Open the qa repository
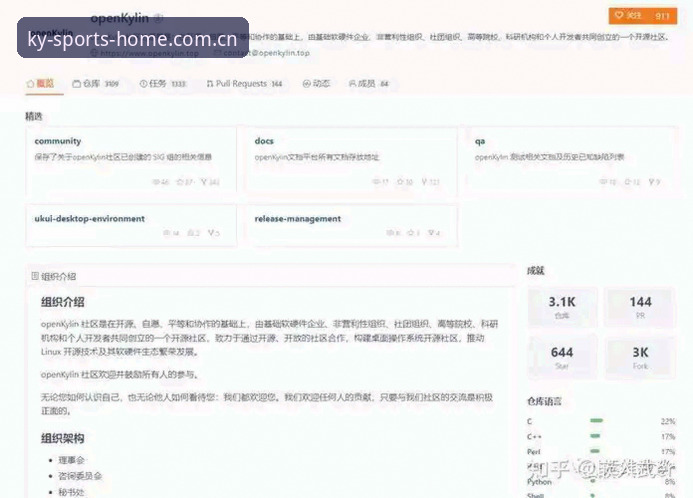Viewport: 693px width, 498px height. pos(480,141)
